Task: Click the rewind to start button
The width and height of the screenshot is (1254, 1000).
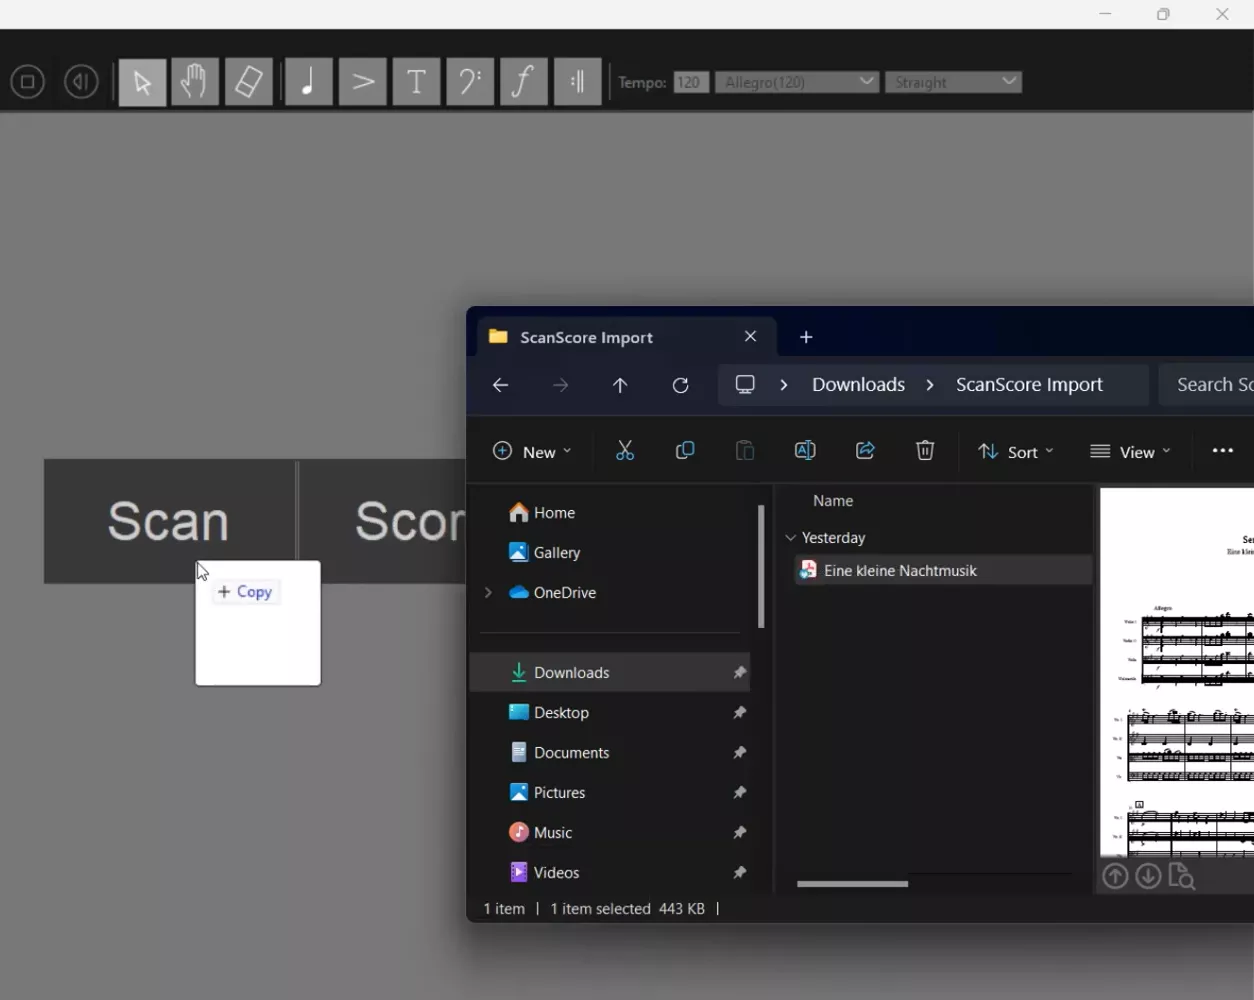Action: [x=81, y=82]
